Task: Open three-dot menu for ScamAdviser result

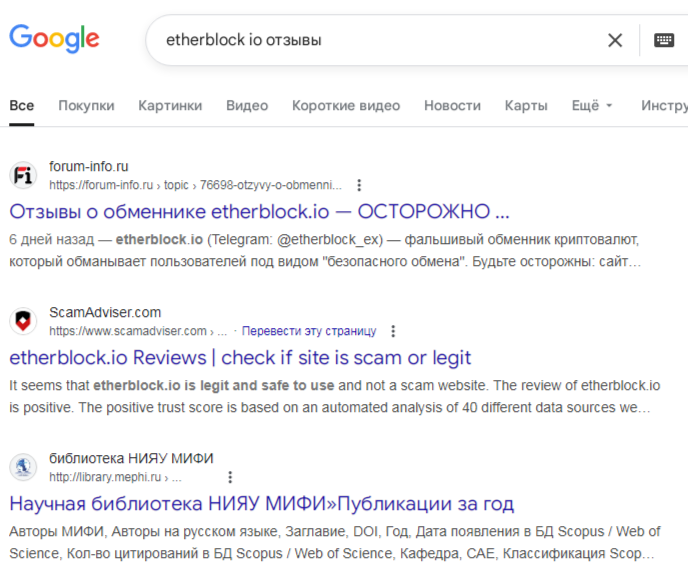Action: tap(393, 331)
